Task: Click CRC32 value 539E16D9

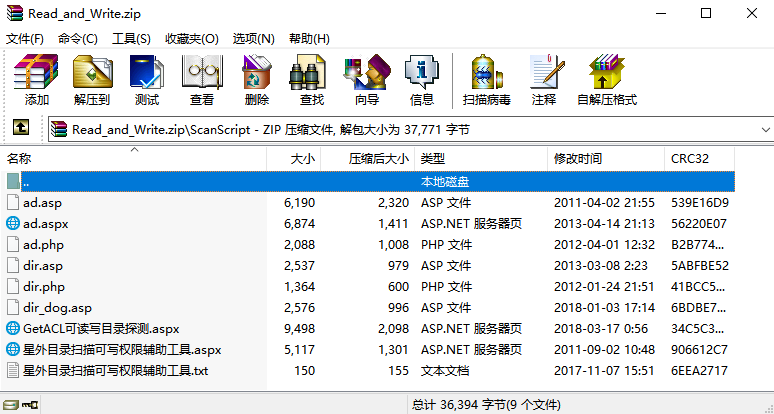Action: pos(700,203)
